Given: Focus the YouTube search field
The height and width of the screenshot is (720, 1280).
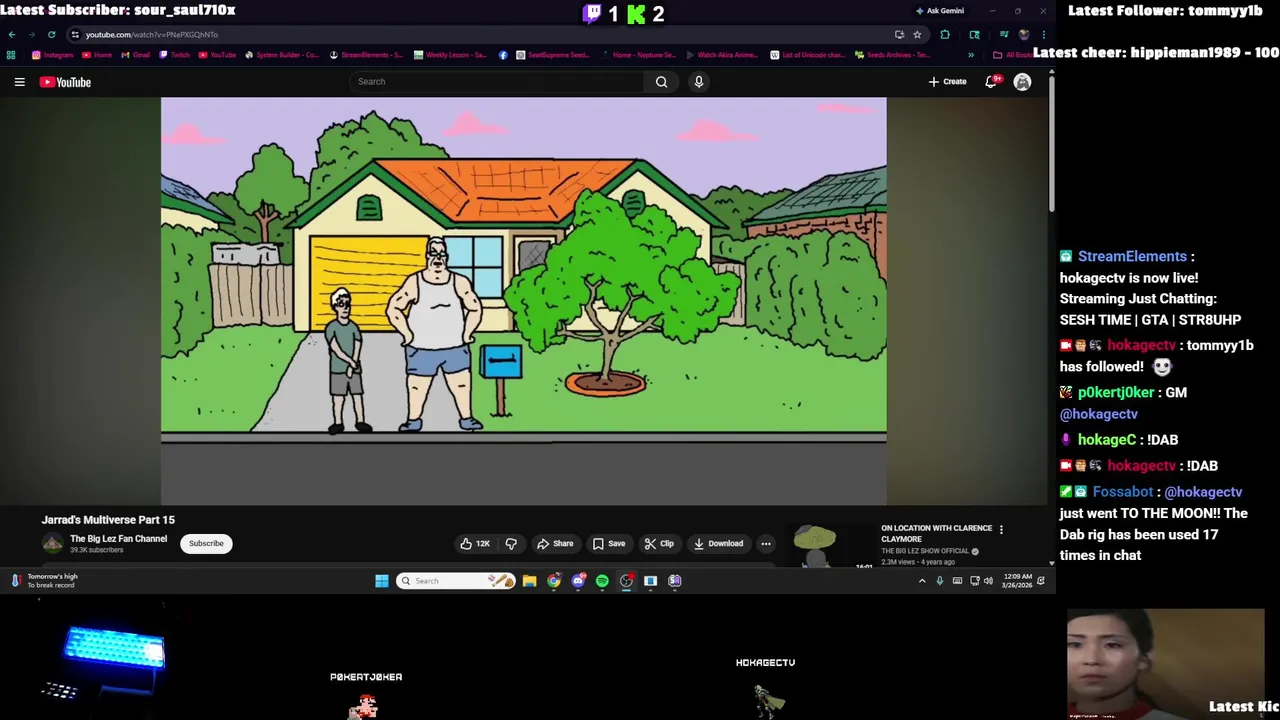Looking at the screenshot, I should pyautogui.click(x=497, y=82).
